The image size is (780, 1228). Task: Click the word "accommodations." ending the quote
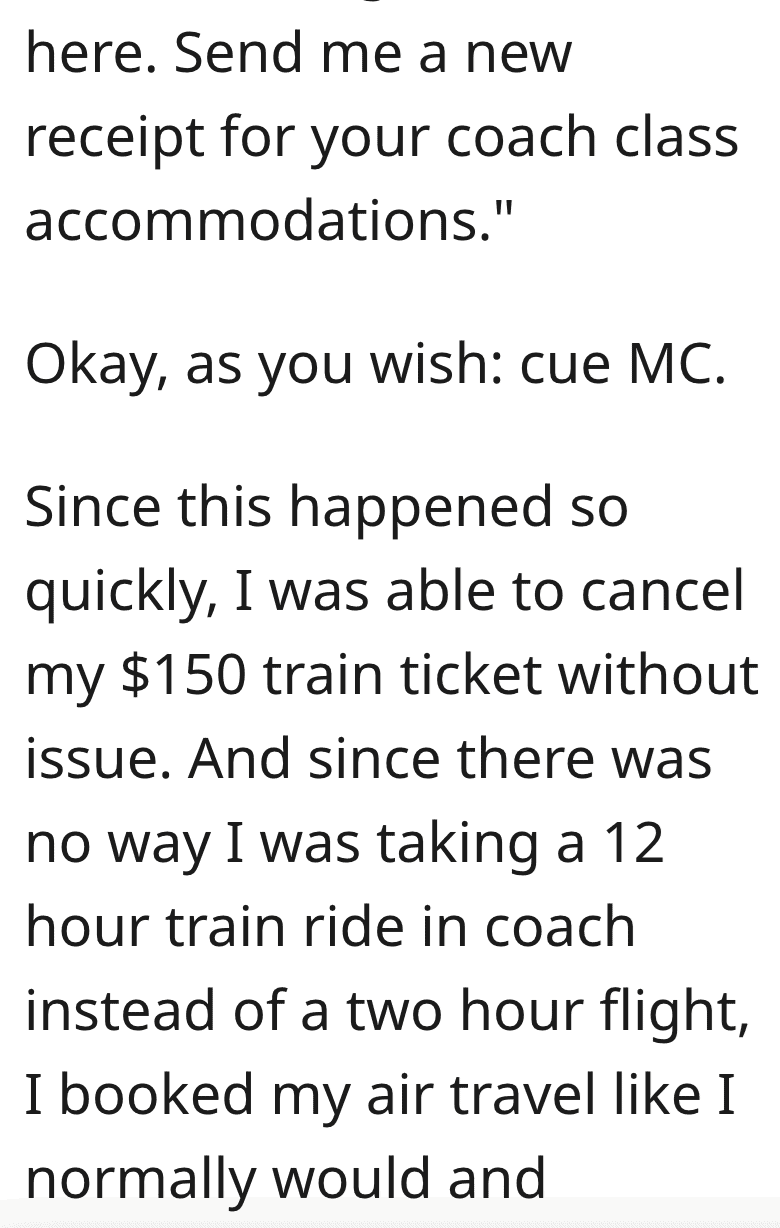point(260,219)
